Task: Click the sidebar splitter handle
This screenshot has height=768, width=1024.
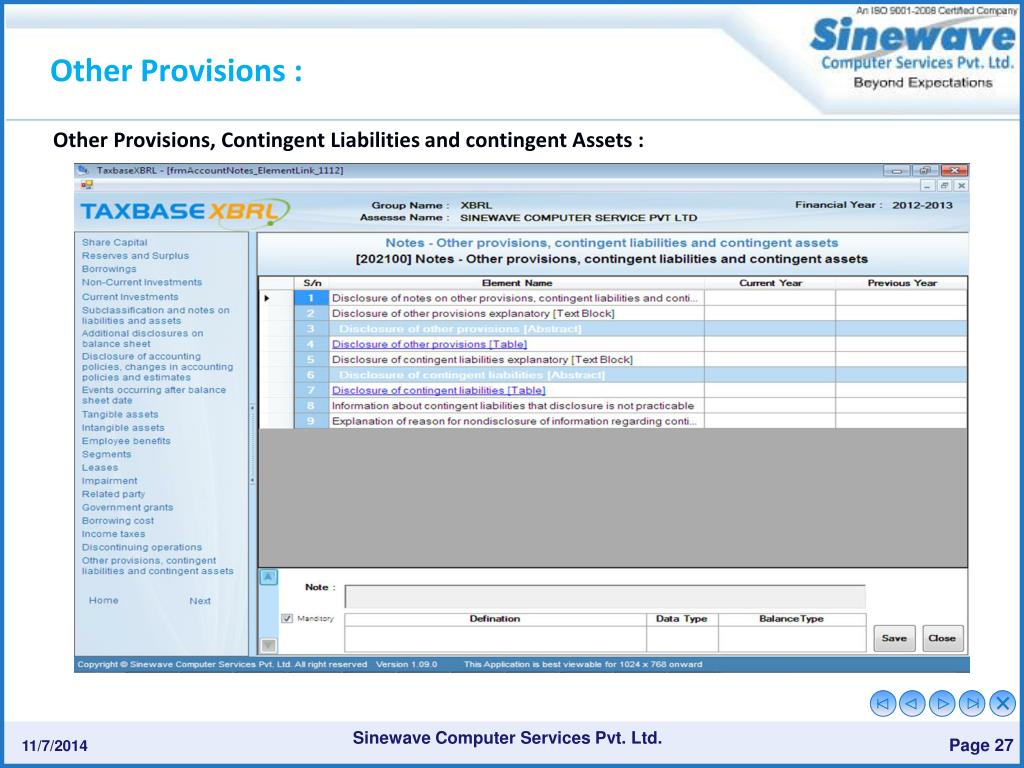Action: pyautogui.click(x=252, y=444)
